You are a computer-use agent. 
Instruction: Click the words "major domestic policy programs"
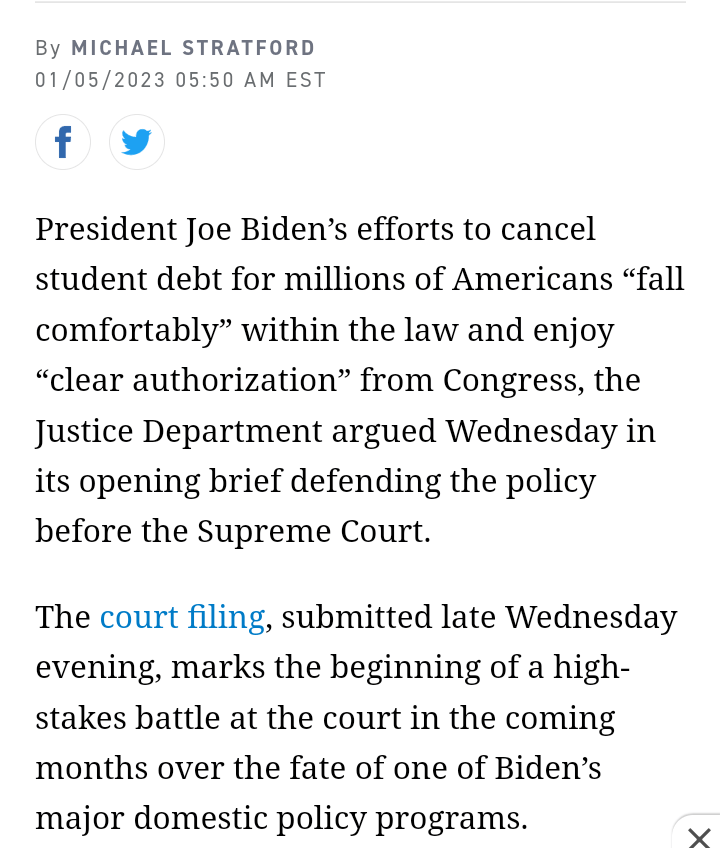[x=280, y=819]
